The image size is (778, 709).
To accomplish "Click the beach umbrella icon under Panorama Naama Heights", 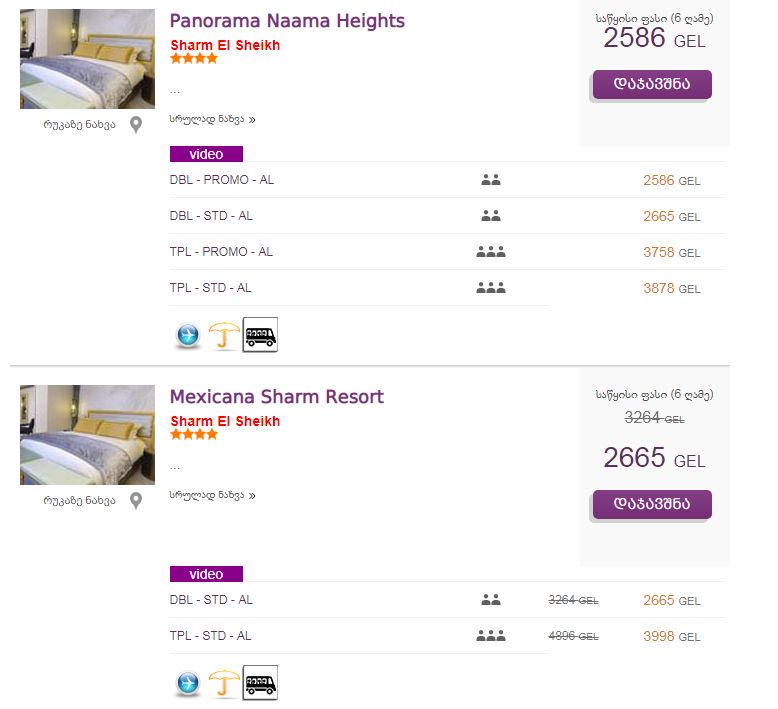I will (x=224, y=335).
